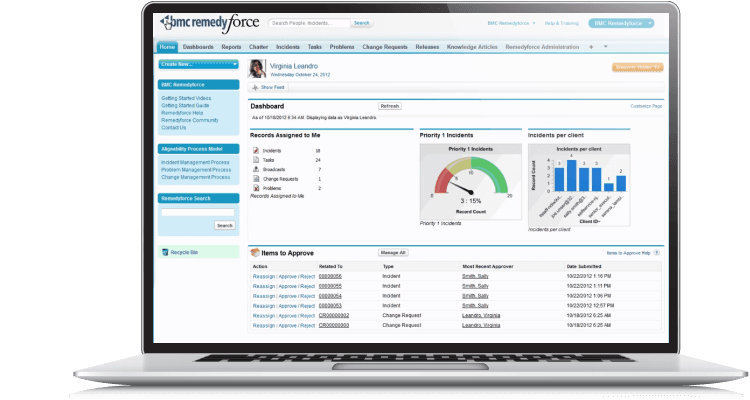Select the Tasks tab
Viewport: 750px width, 400px height.
[x=314, y=47]
